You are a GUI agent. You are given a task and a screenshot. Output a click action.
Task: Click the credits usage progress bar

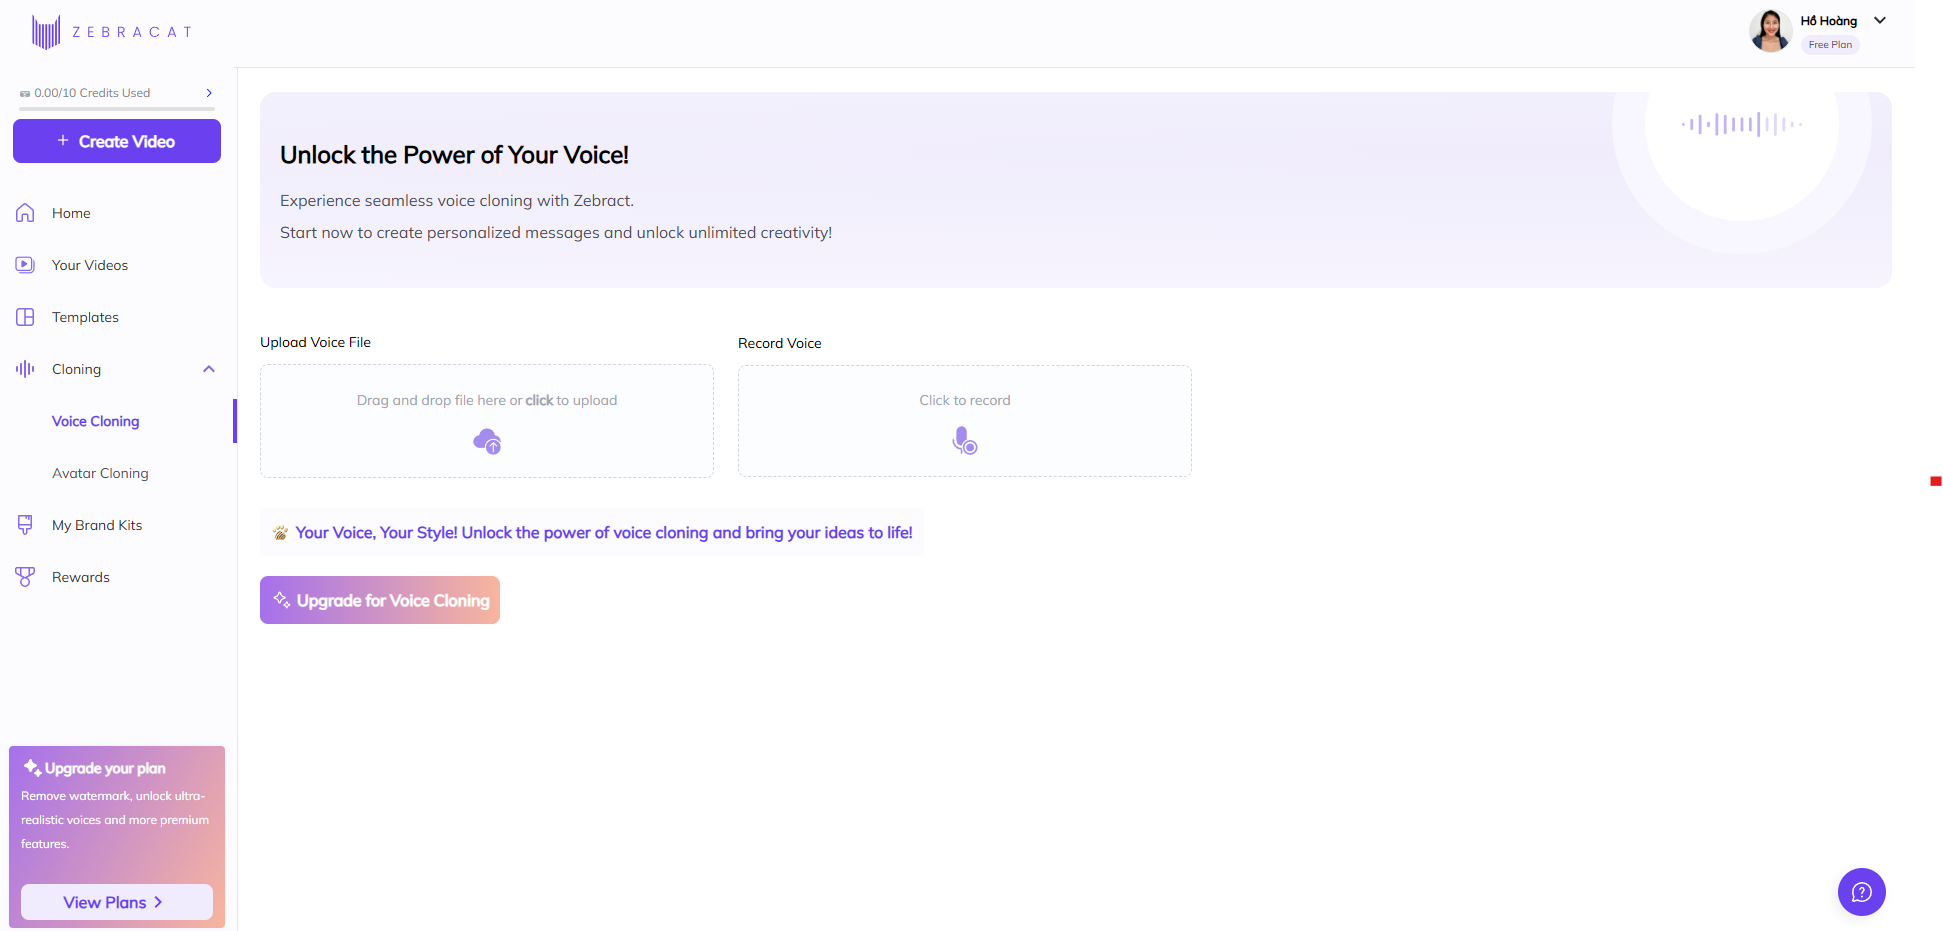click(117, 108)
